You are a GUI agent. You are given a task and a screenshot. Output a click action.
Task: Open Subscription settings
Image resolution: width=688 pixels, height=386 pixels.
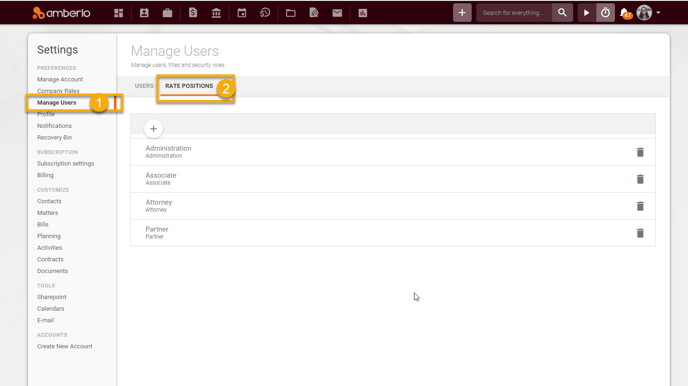(x=65, y=164)
